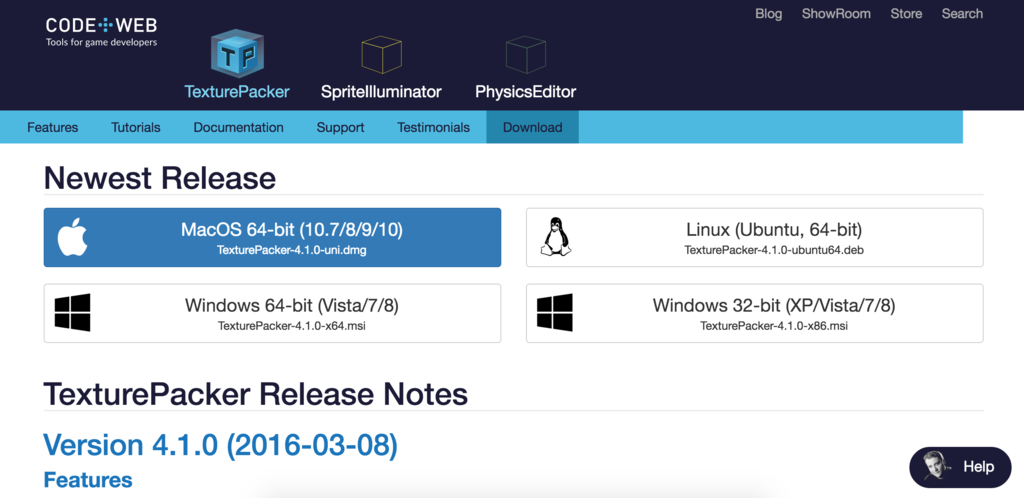Open the Support tab
Image resolution: width=1024 pixels, height=498 pixels.
(x=340, y=127)
